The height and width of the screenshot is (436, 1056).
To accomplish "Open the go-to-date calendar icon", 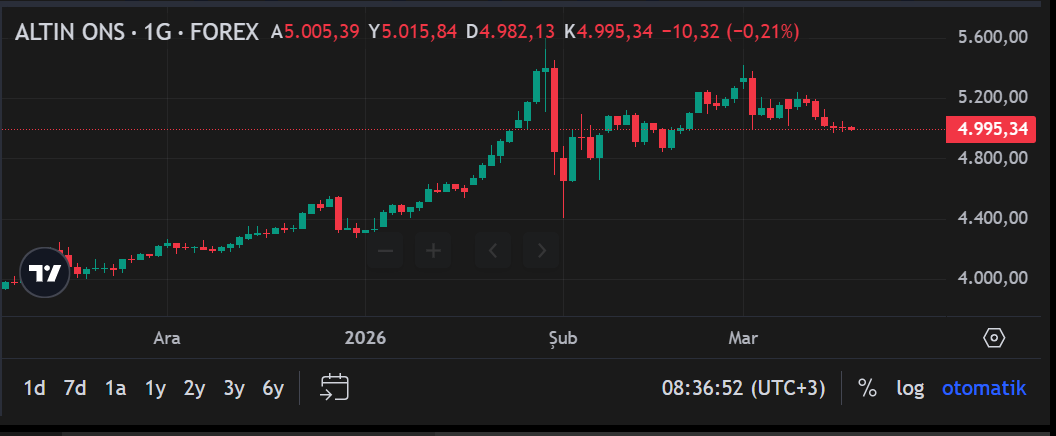I will pyautogui.click(x=334, y=388).
